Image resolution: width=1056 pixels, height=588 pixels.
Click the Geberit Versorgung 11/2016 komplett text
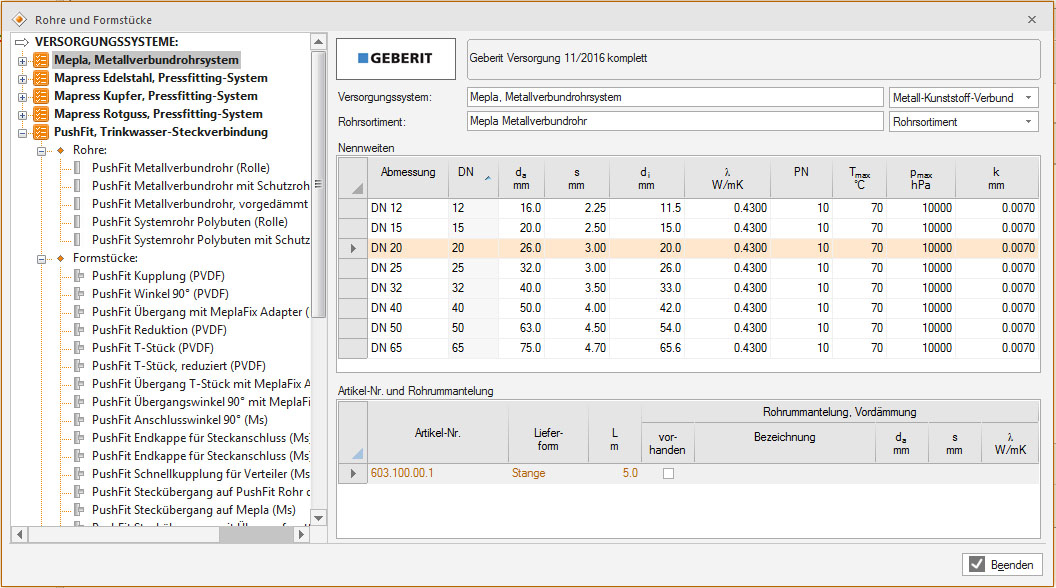558,58
